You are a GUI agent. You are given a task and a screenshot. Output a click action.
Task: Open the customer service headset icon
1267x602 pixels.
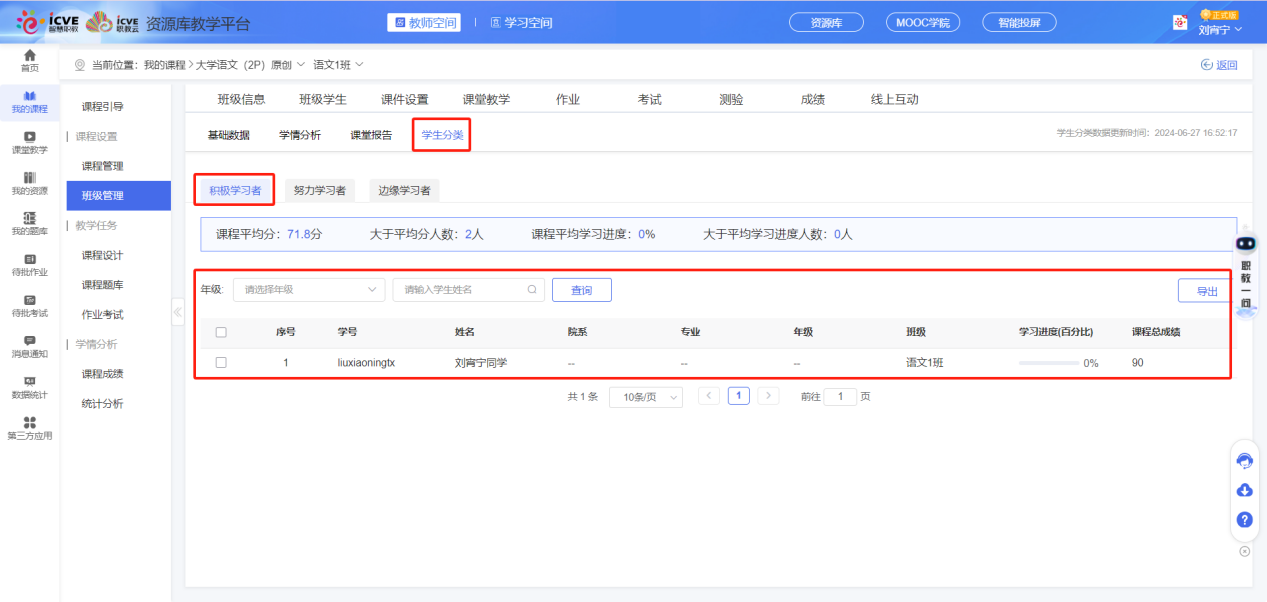tap(1243, 460)
